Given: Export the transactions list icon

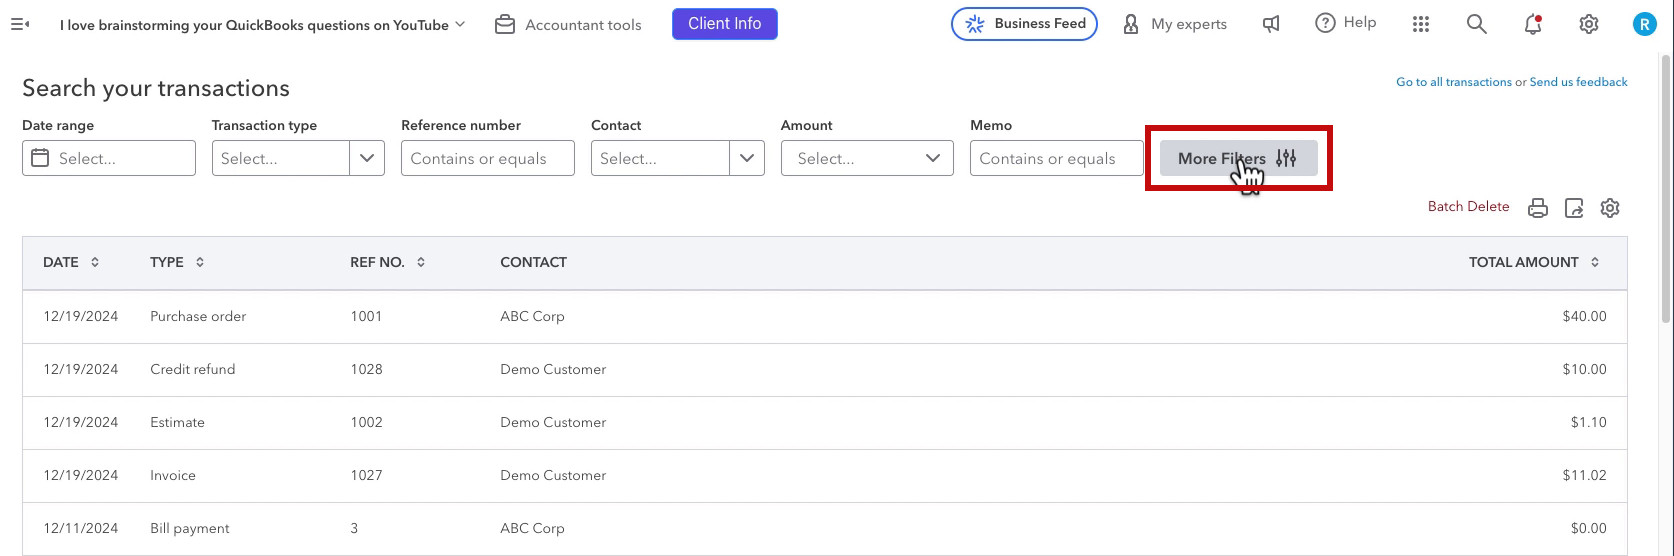Looking at the screenshot, I should tap(1574, 208).
